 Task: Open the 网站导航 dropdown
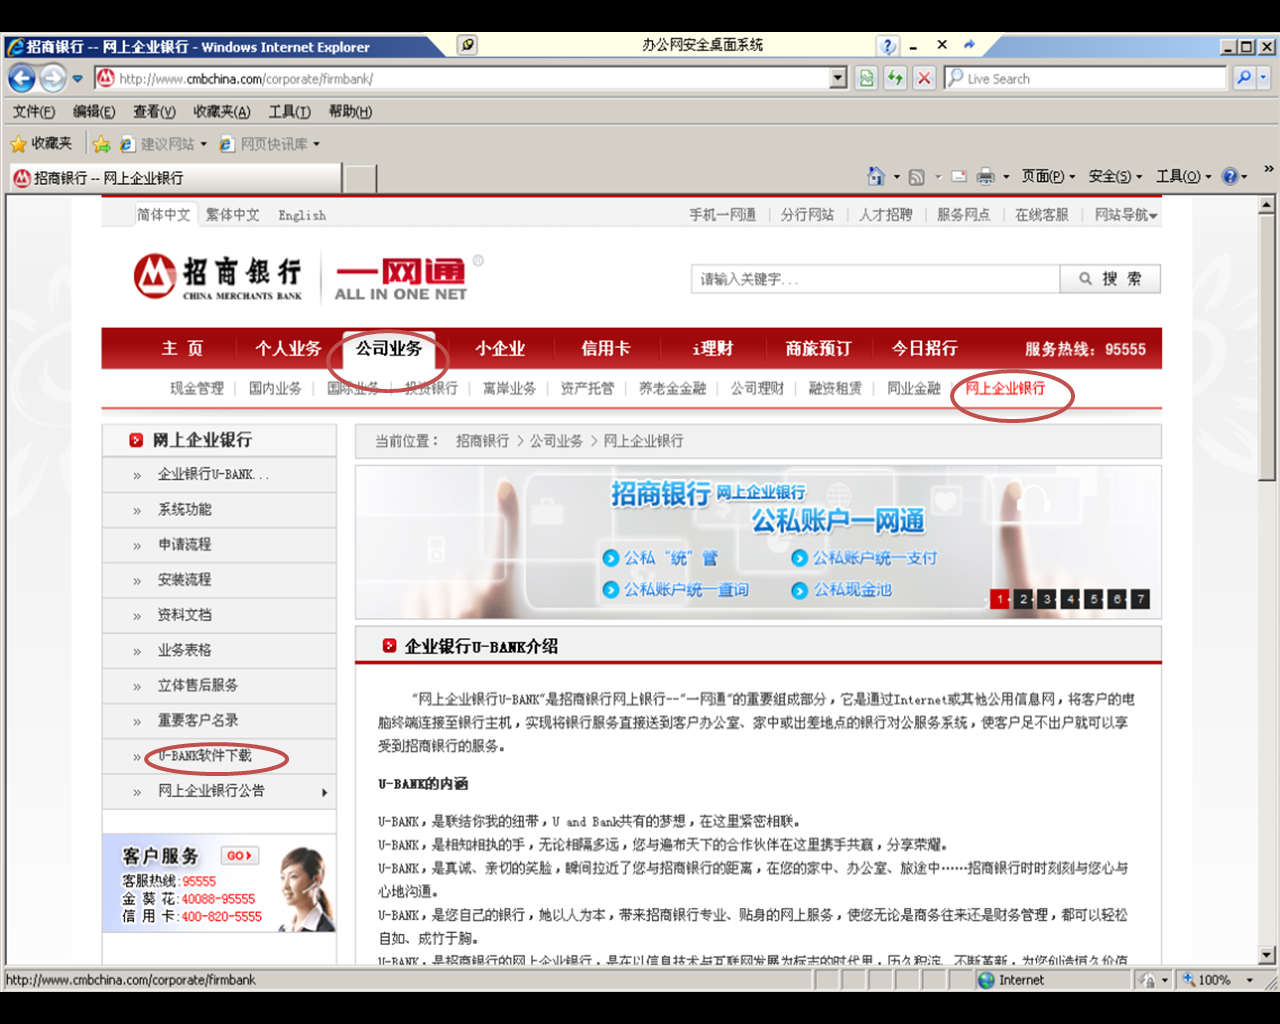click(x=1125, y=215)
